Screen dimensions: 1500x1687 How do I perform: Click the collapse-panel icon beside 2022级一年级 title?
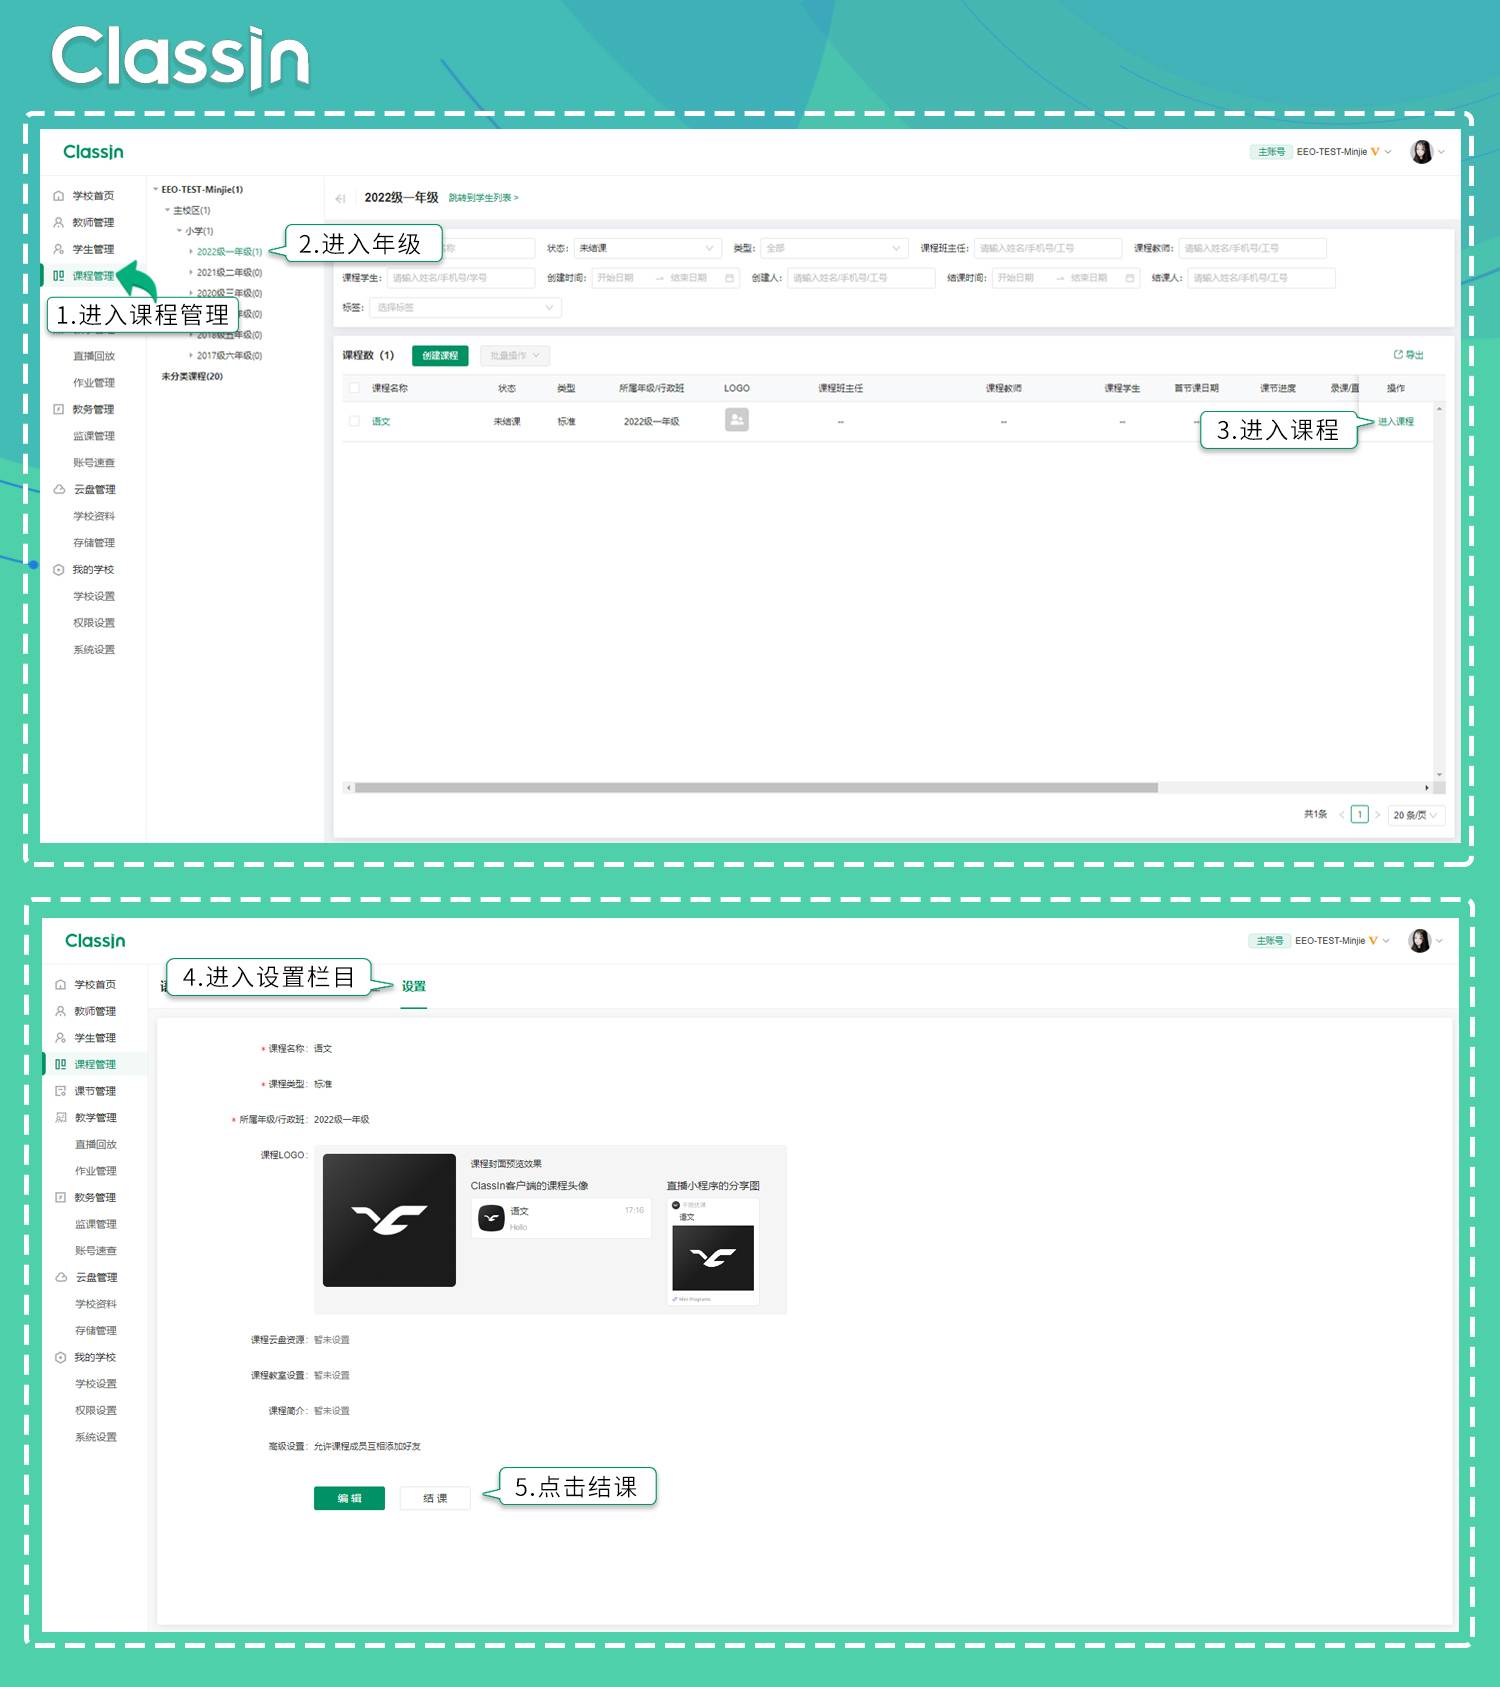click(x=341, y=198)
